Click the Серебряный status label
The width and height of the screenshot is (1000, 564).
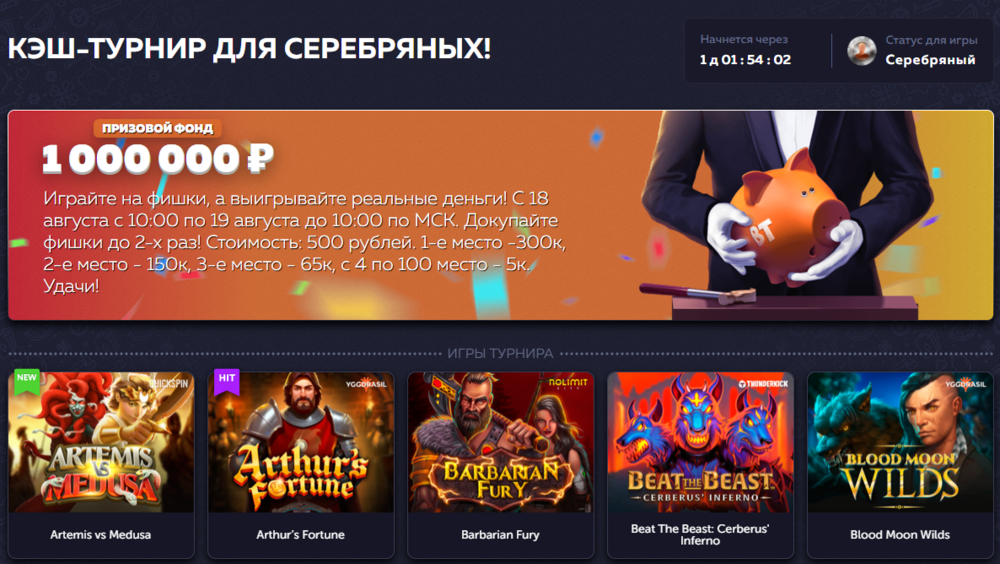tap(930, 60)
